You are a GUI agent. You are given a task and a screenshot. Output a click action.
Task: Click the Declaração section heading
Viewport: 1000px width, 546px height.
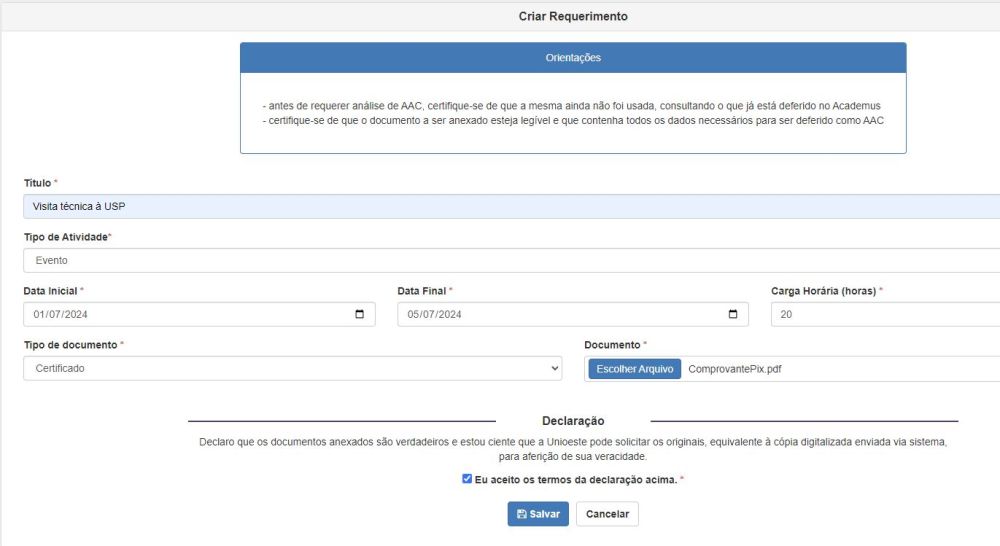click(x=573, y=421)
